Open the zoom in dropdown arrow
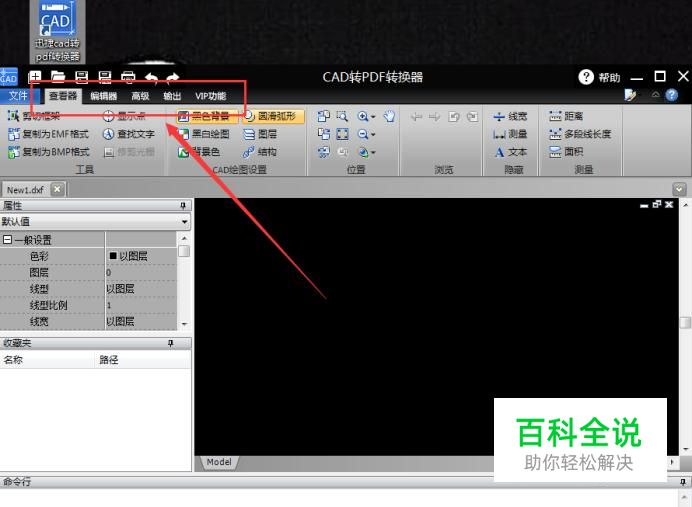The width and height of the screenshot is (692, 507). pos(373,116)
